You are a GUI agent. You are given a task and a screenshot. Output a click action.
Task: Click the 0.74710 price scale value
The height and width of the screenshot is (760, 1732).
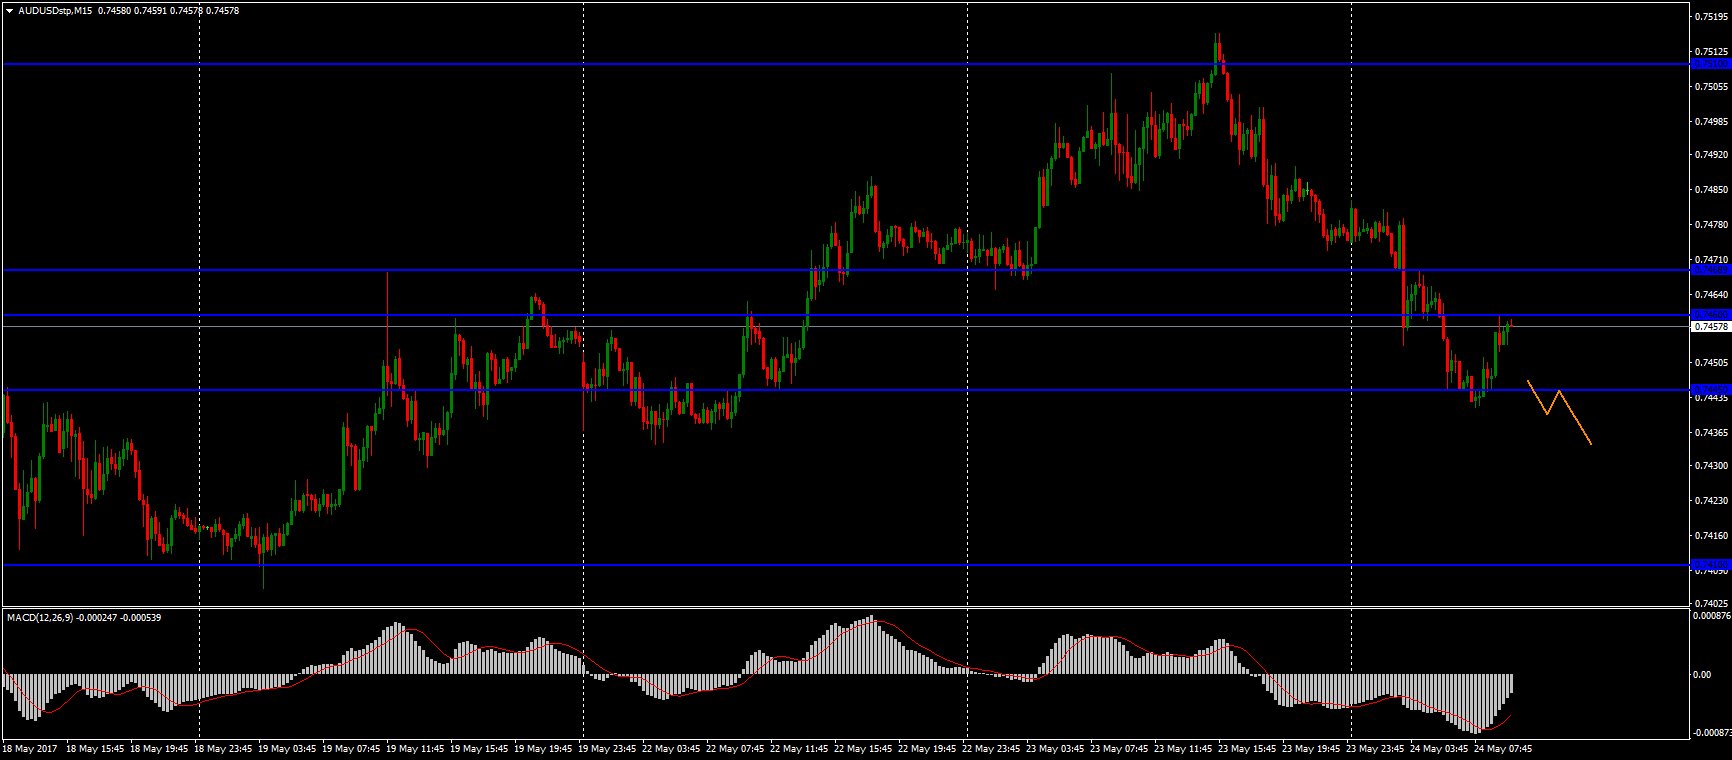point(1712,260)
